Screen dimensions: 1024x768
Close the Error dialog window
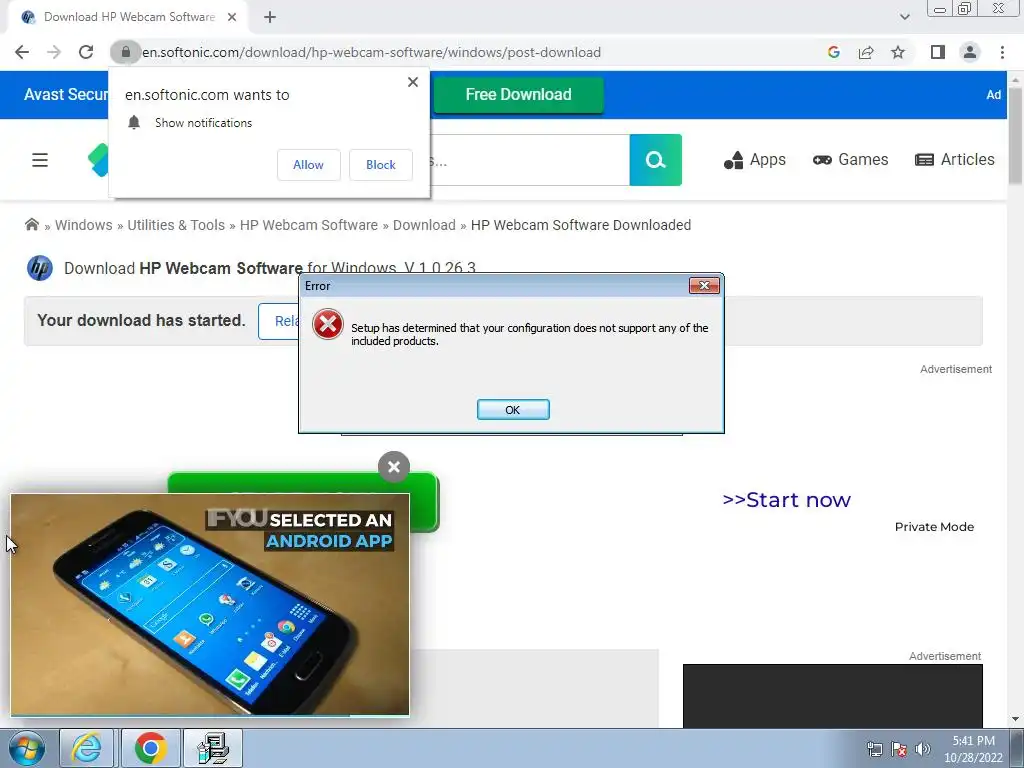click(x=704, y=285)
